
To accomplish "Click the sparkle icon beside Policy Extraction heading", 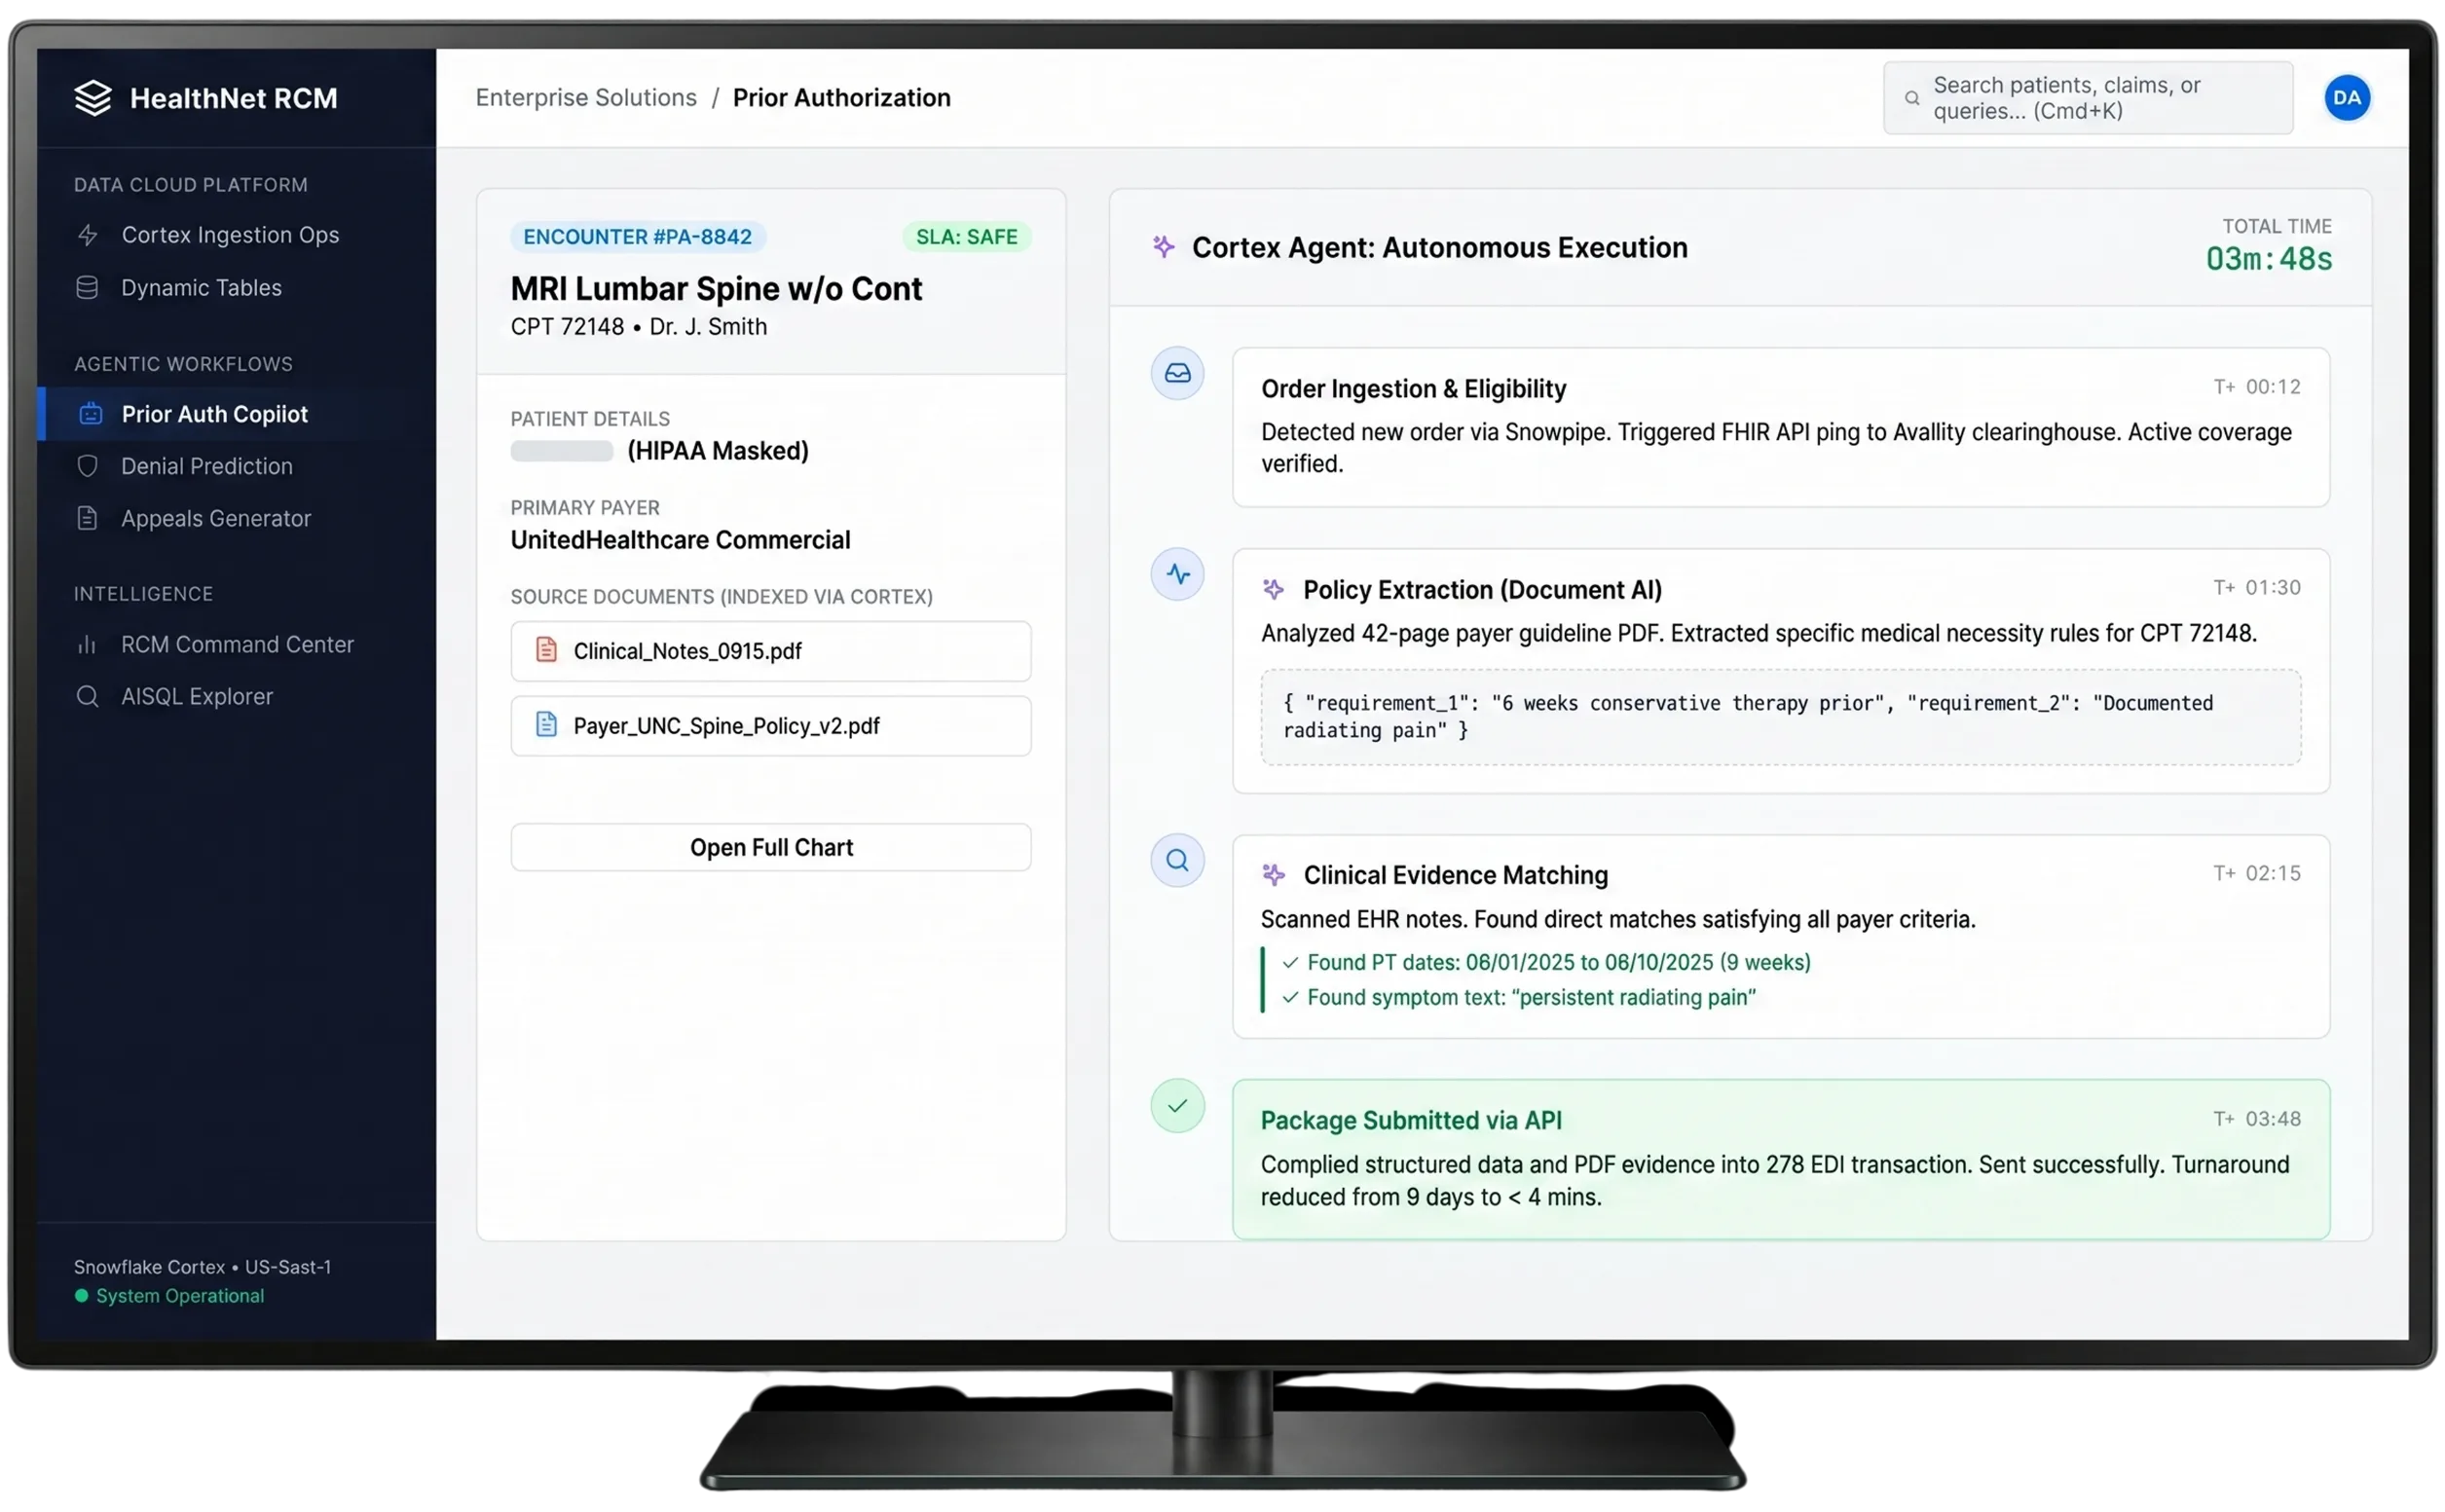I will pos(1273,589).
